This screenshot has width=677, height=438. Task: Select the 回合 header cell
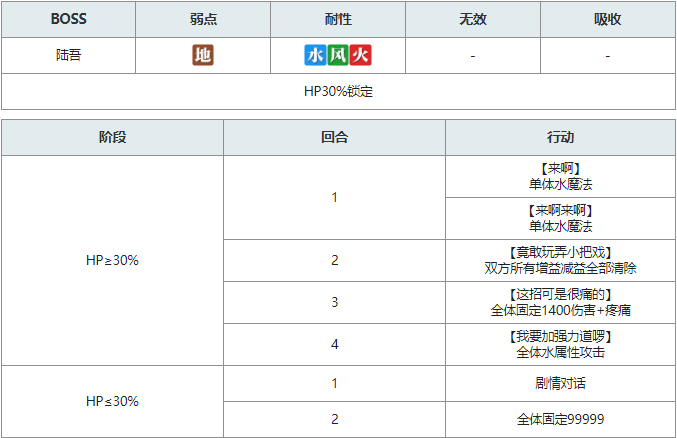(335, 137)
